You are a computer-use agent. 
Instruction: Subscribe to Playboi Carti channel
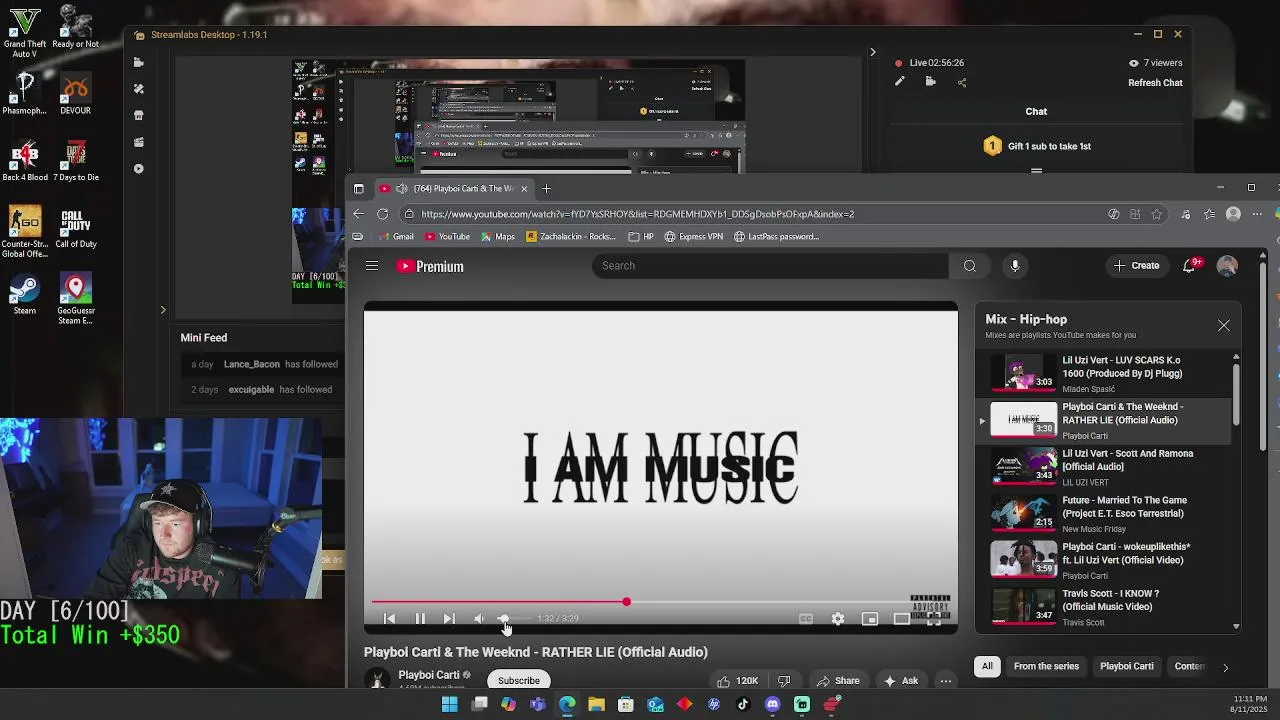tap(518, 680)
